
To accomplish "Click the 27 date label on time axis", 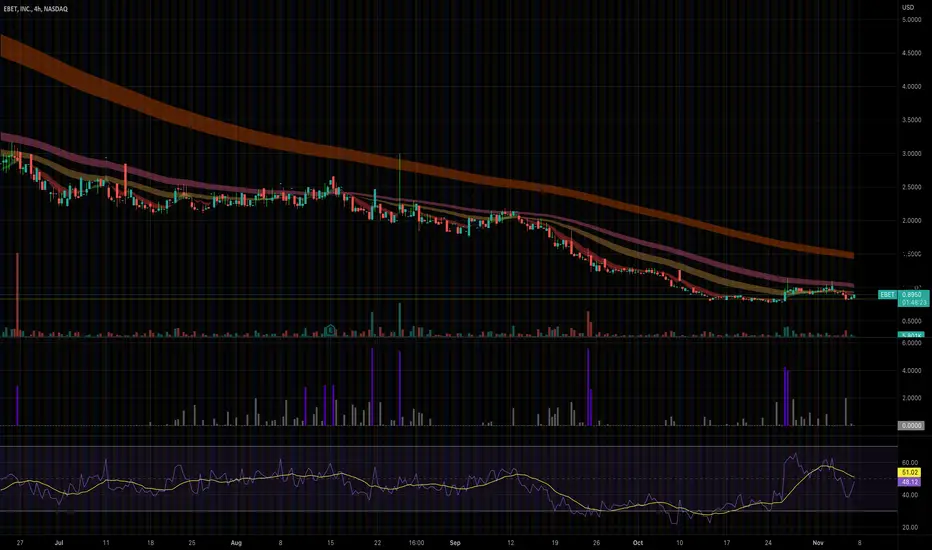I will (20, 543).
